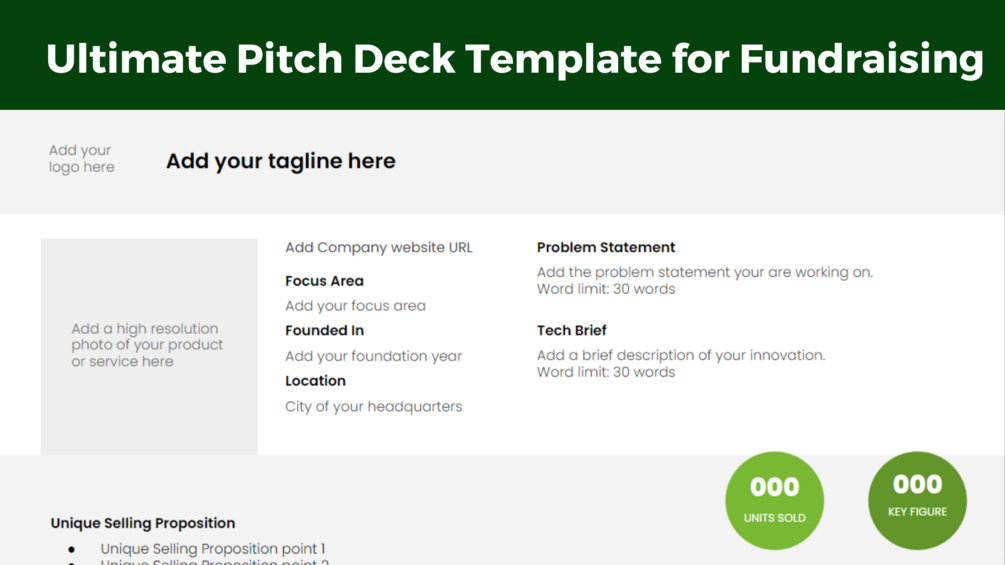Click the 'Add your logo here' placeholder
Screen dimensions: 1005x565
coord(82,159)
